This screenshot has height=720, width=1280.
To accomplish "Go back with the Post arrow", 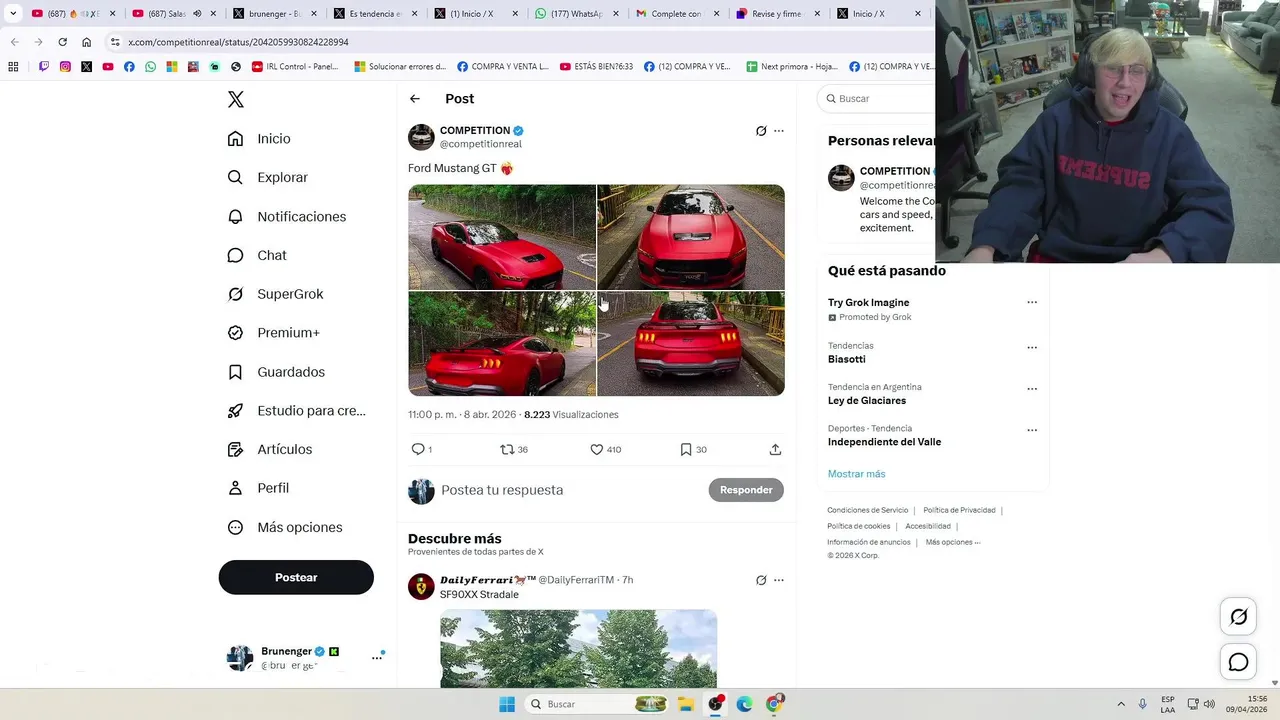I will point(415,99).
